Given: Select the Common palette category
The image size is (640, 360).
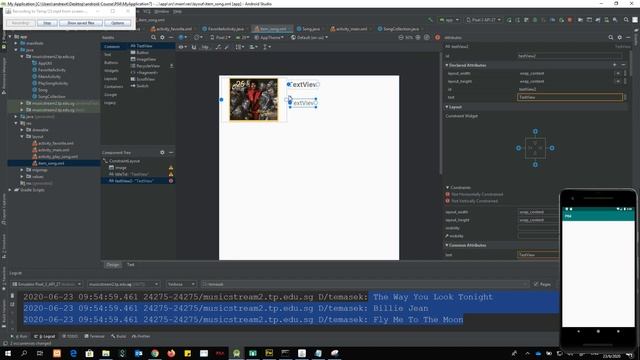Looking at the screenshot, I should [x=111, y=47].
